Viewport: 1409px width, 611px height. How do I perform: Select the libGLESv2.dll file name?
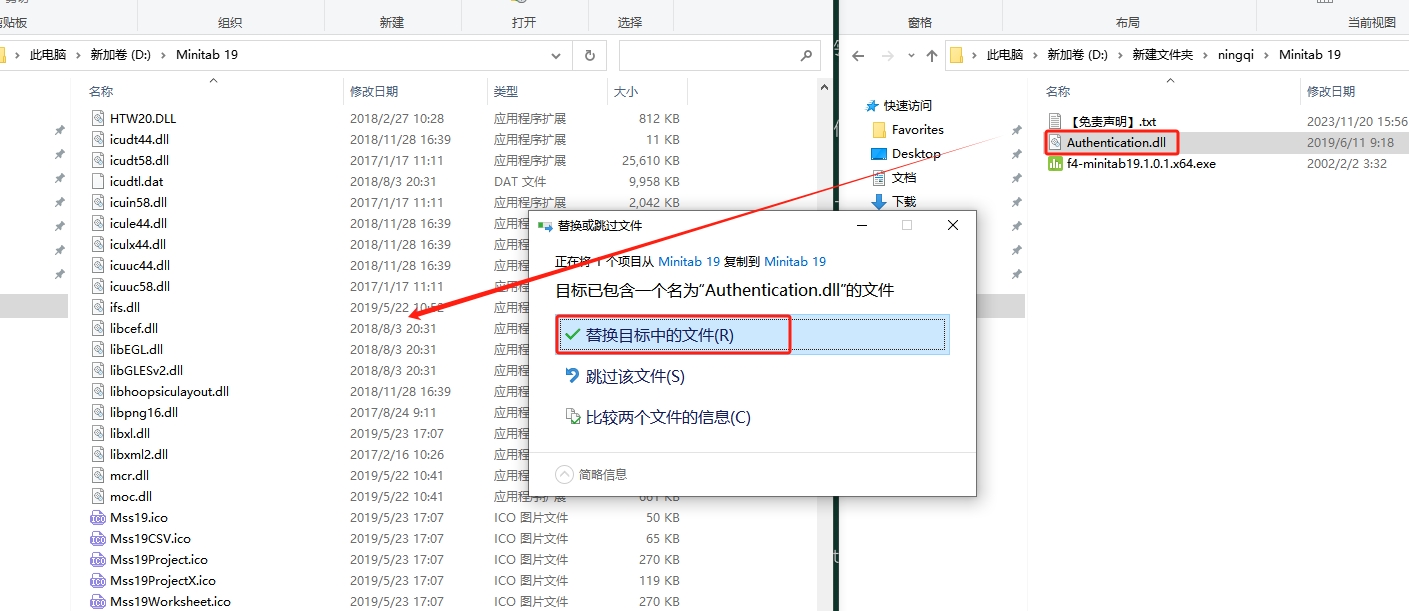click(146, 370)
